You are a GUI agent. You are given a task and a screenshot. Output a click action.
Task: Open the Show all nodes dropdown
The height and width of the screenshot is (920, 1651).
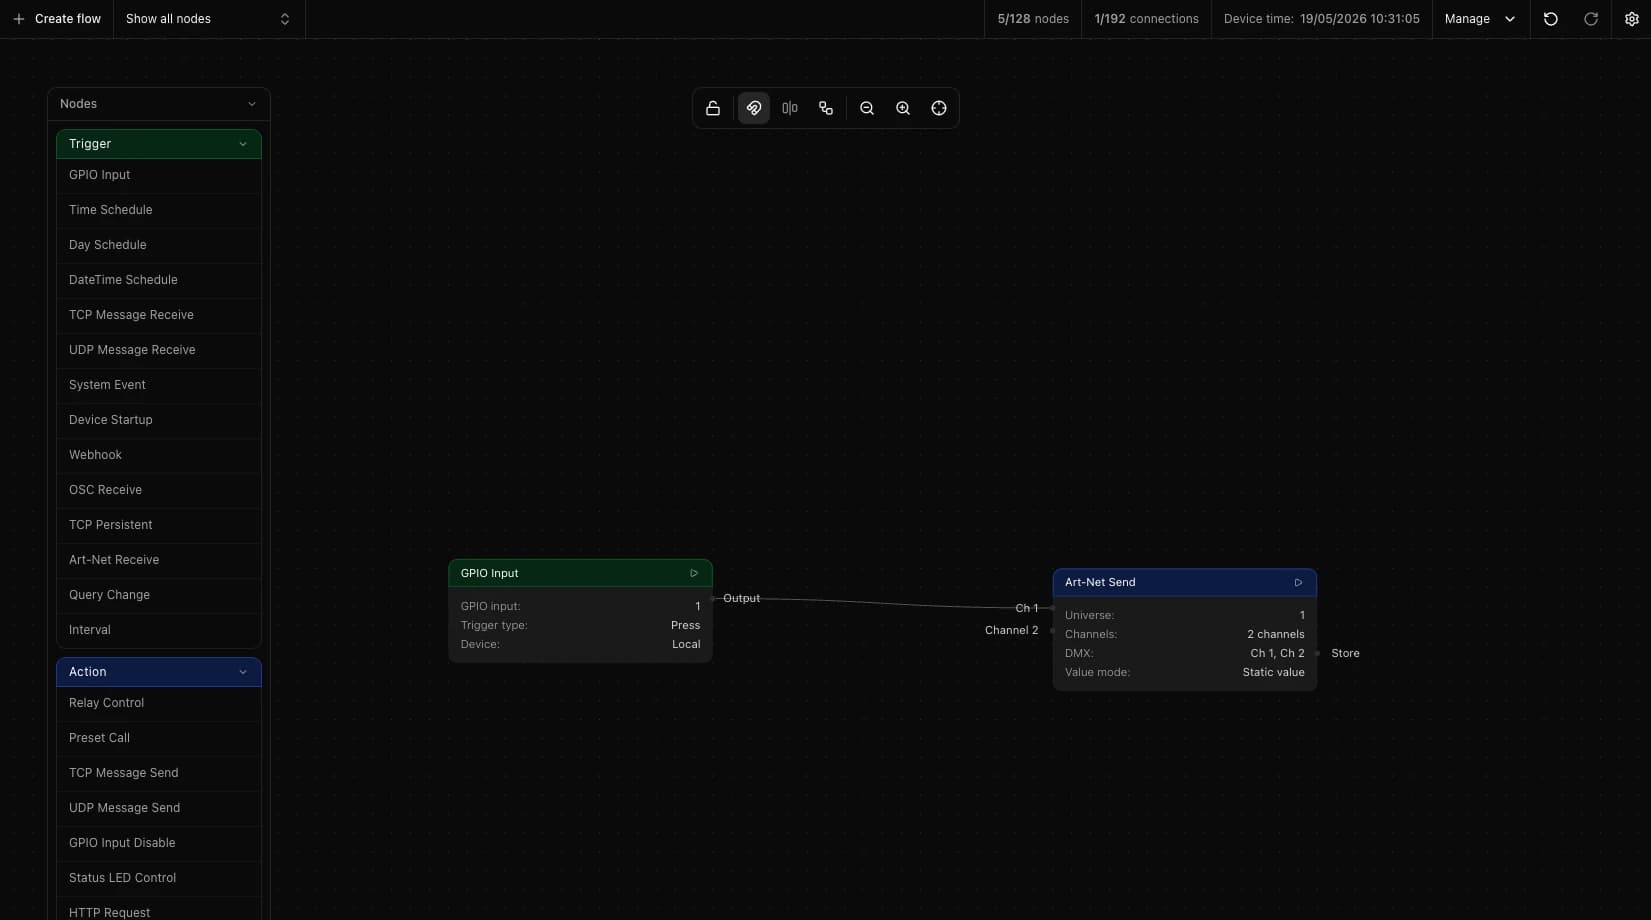pyautogui.click(x=209, y=19)
